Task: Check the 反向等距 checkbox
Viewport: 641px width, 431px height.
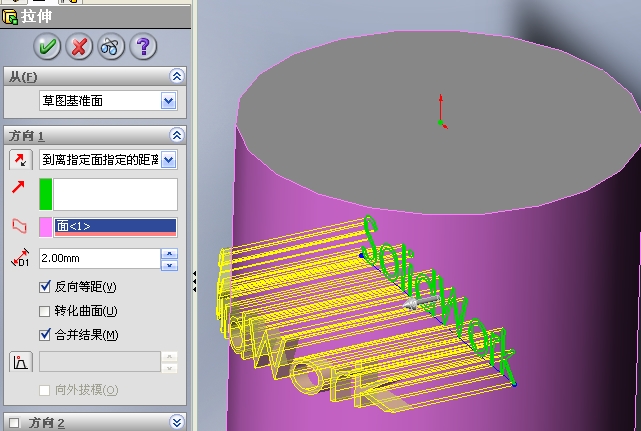Action: (45, 287)
